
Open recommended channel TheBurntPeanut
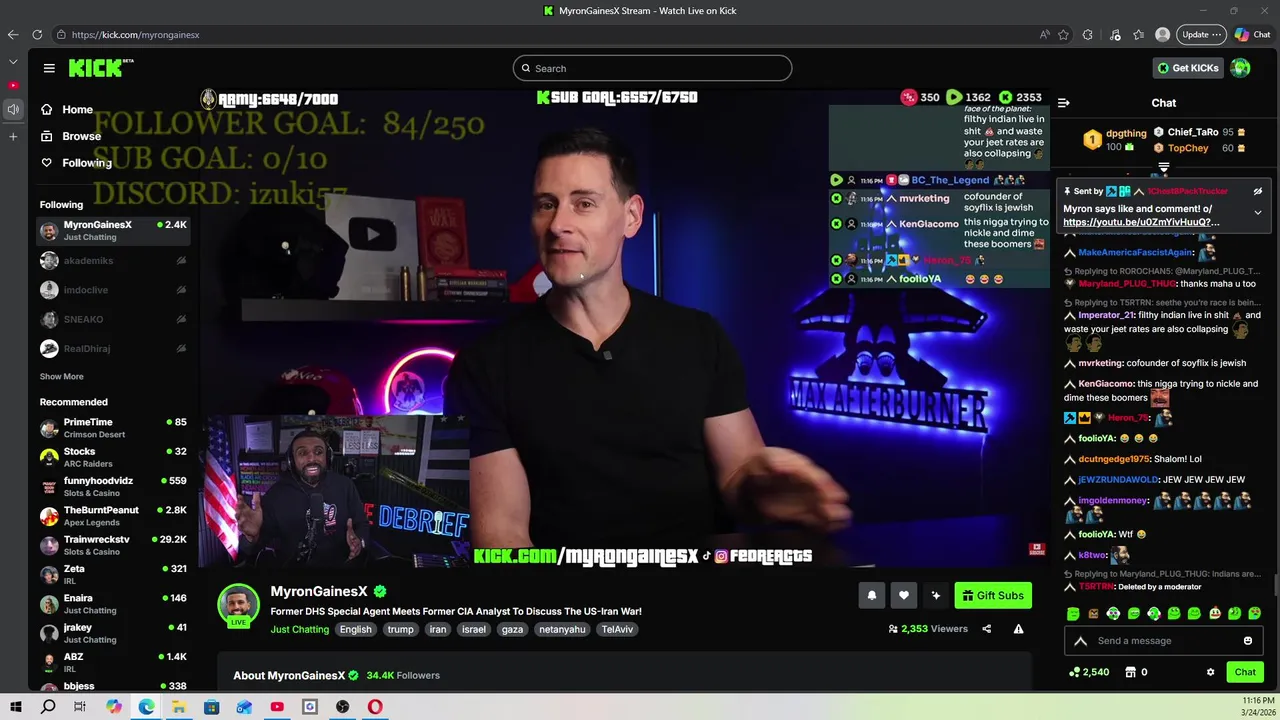click(112, 516)
